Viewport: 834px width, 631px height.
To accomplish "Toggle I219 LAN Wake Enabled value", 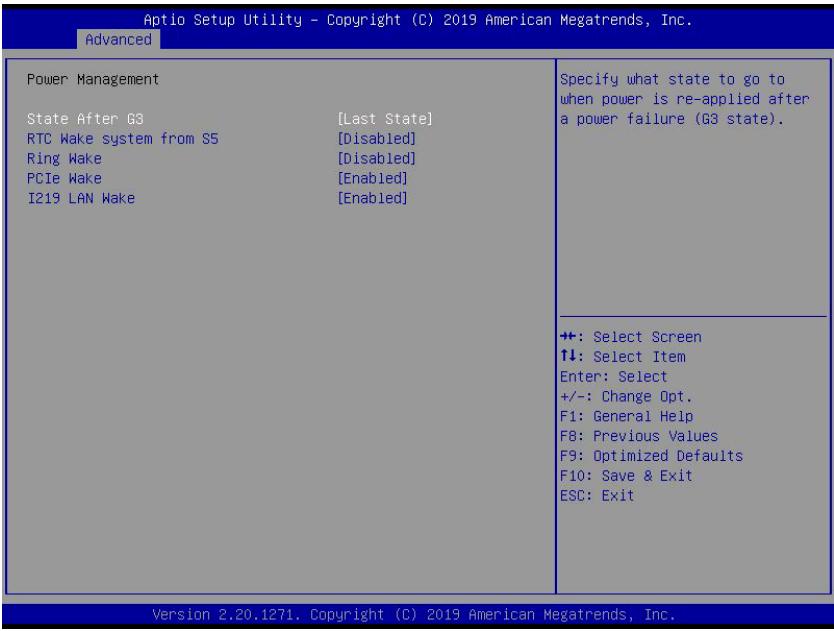I will [x=372, y=198].
